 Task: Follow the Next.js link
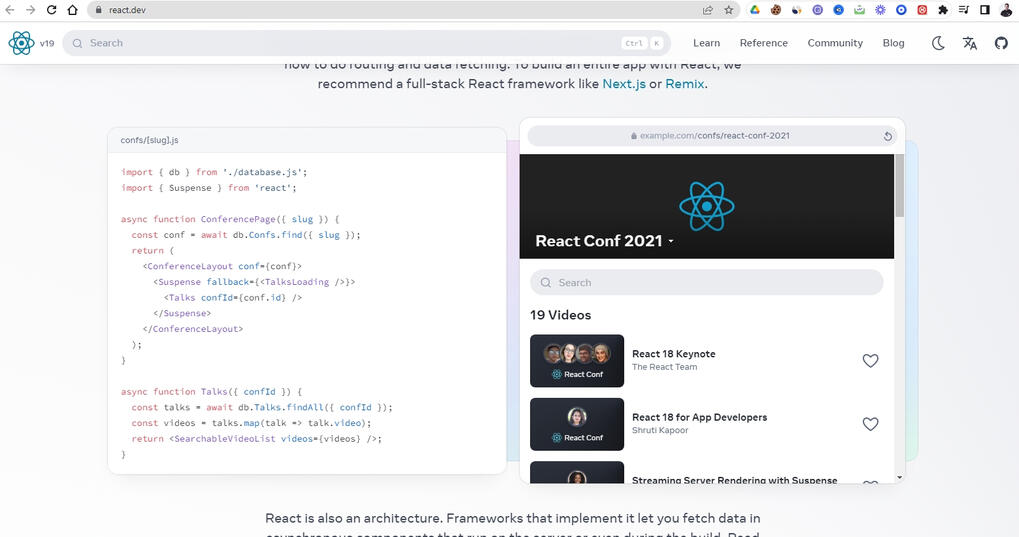click(x=624, y=84)
